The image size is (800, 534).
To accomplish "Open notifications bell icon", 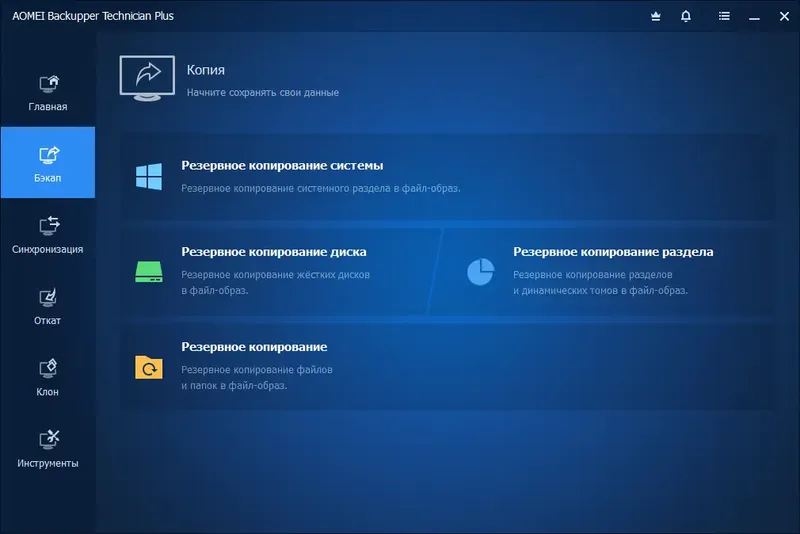I will 686,16.
